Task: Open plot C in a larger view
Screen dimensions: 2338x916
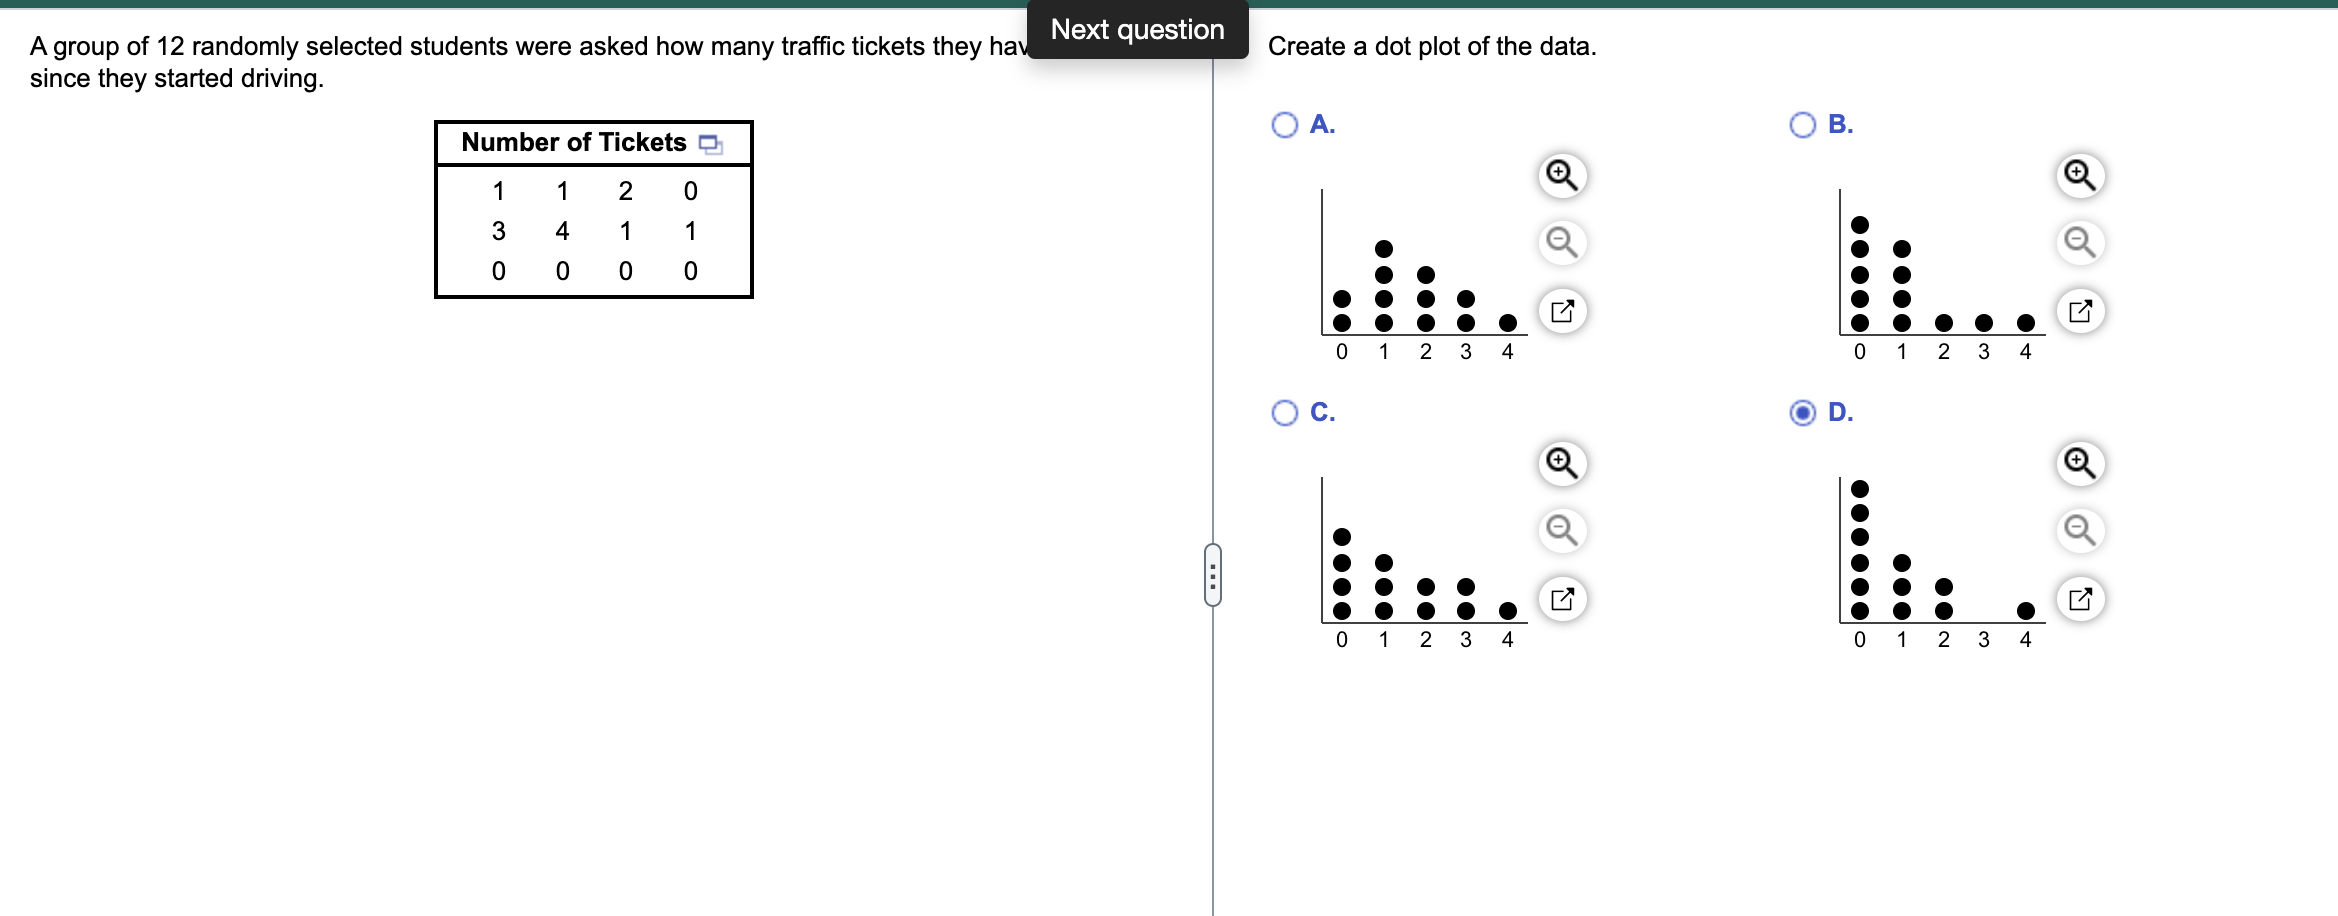Action: tap(1561, 598)
